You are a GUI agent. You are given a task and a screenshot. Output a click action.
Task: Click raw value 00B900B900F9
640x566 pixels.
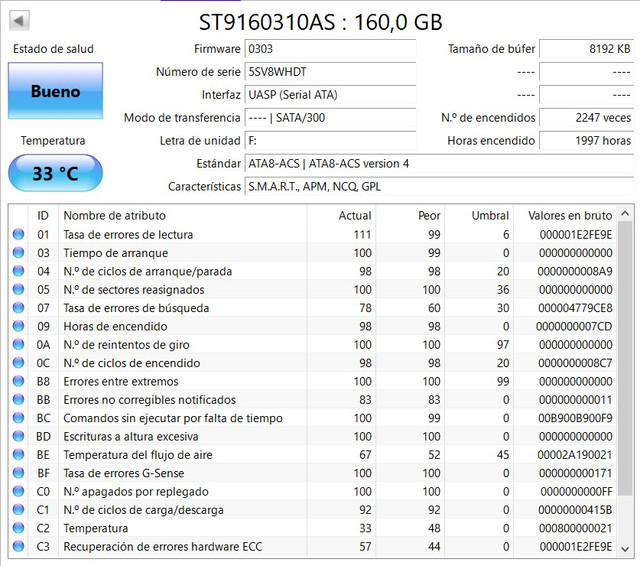coord(575,418)
